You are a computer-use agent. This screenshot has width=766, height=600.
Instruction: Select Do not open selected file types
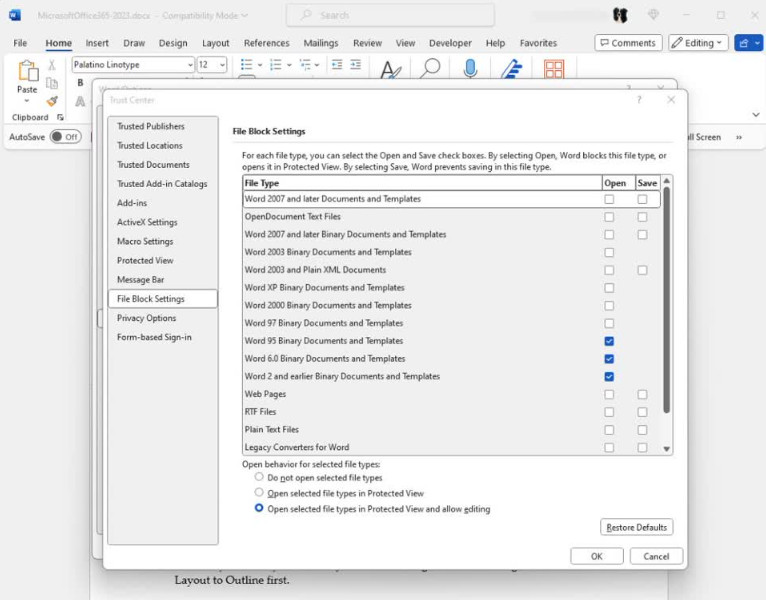259,477
